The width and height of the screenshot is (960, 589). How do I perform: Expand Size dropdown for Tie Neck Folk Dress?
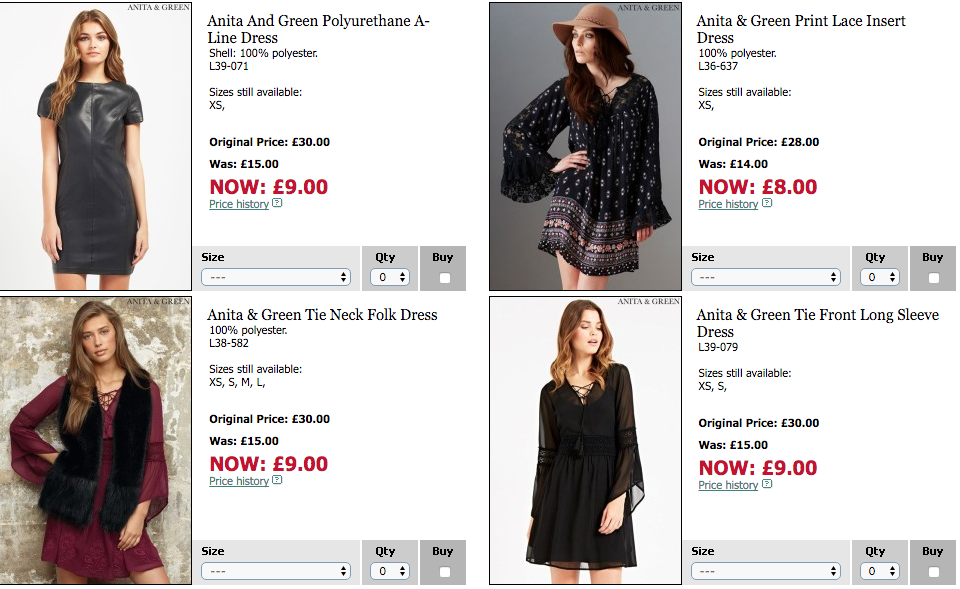click(x=275, y=571)
